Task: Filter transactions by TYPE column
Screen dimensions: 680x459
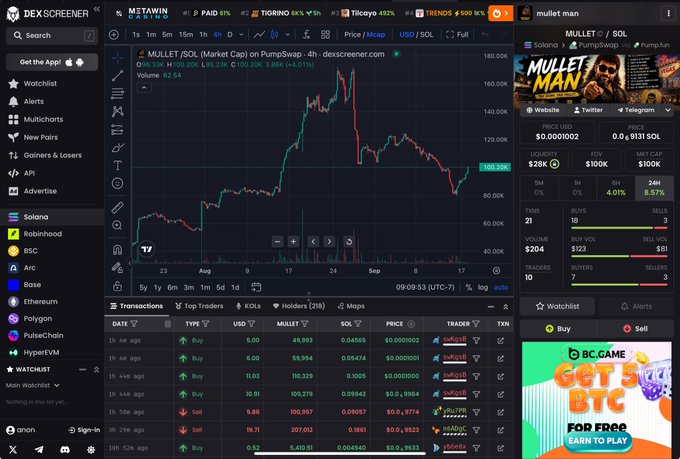Action: [206, 324]
